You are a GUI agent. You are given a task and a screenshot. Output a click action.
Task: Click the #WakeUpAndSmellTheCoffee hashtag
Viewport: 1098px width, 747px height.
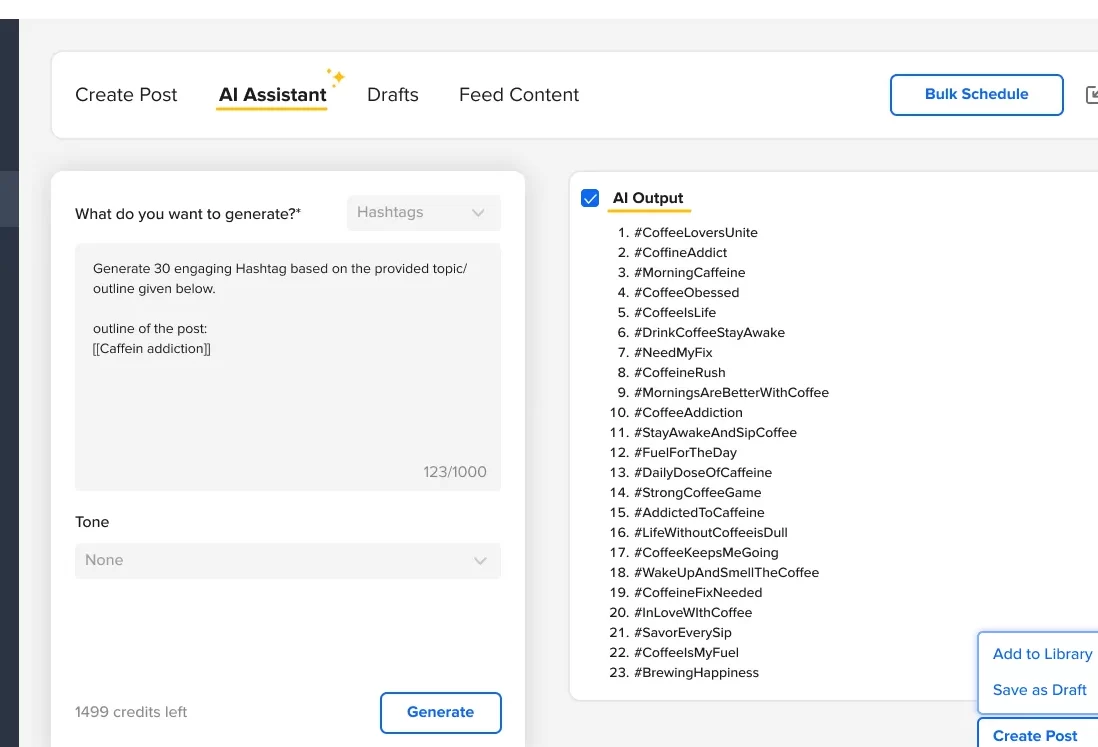tap(726, 573)
